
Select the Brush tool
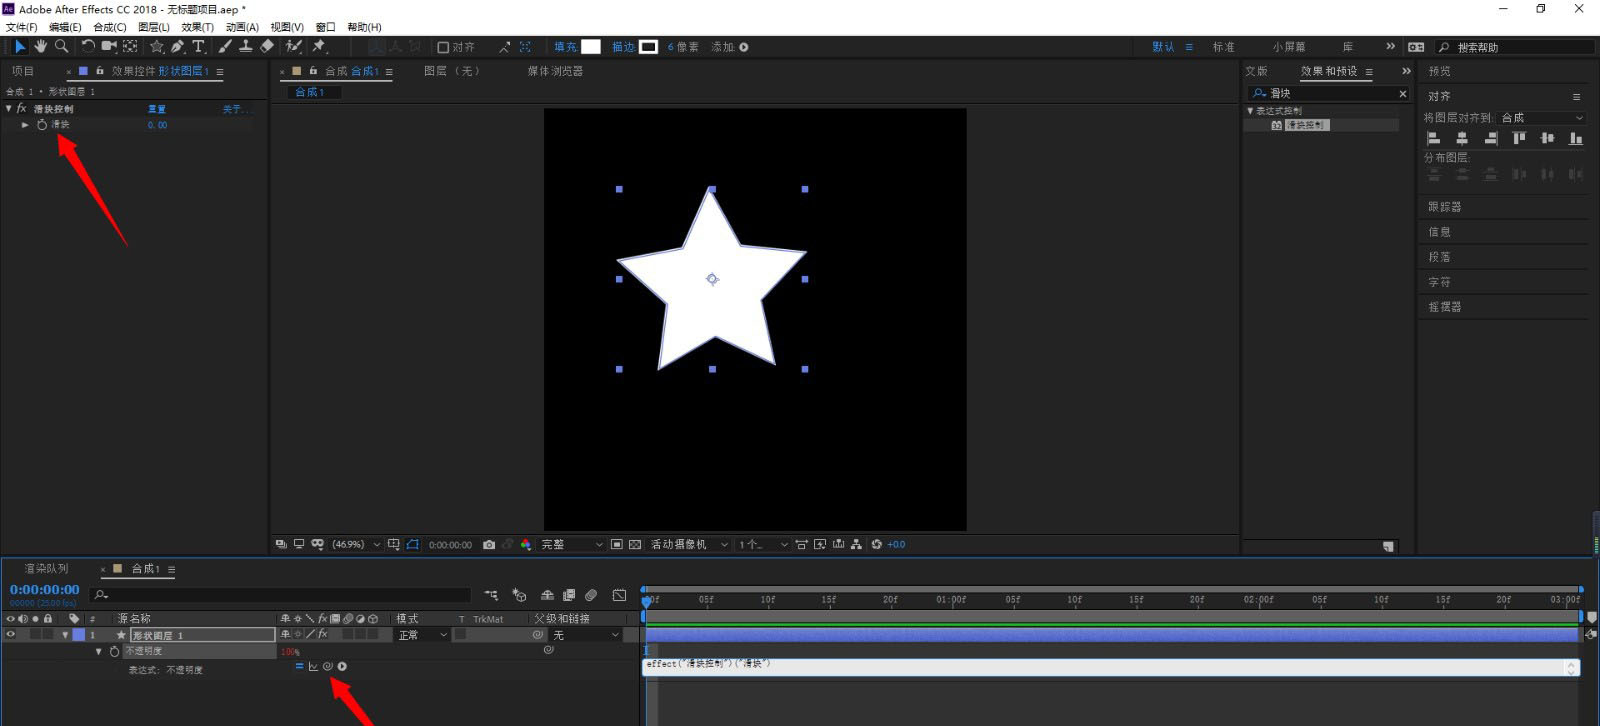225,47
